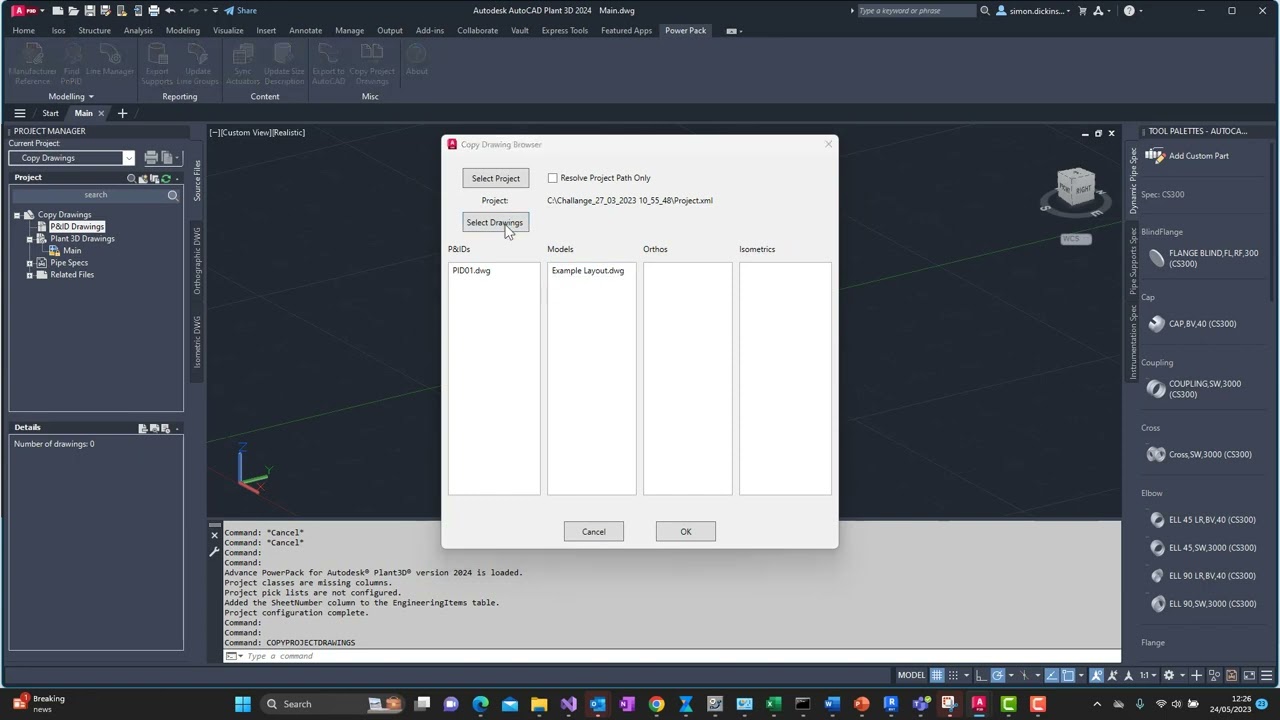This screenshot has height=720, width=1280.
Task: Toggle grid display in status bar
Action: [937, 675]
